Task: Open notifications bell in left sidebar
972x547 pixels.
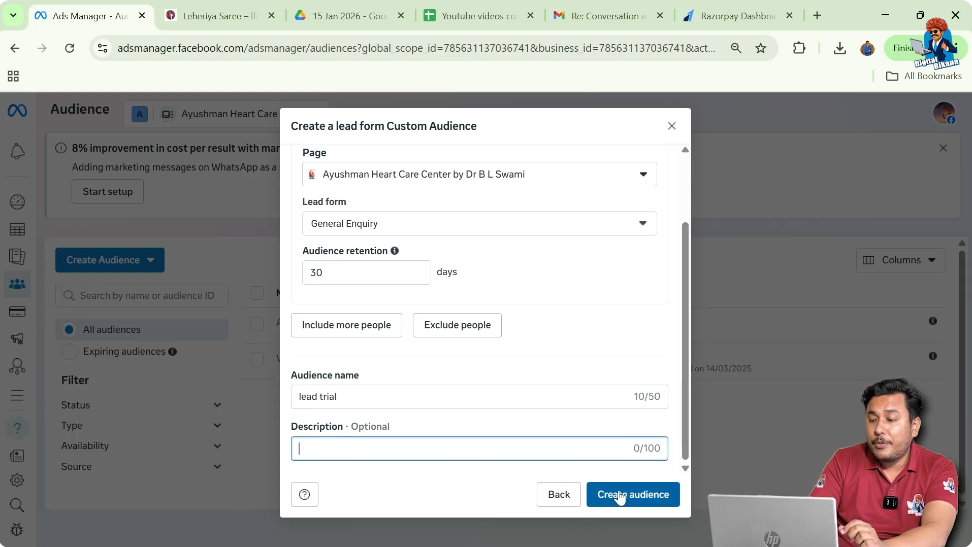Action: click(17, 151)
